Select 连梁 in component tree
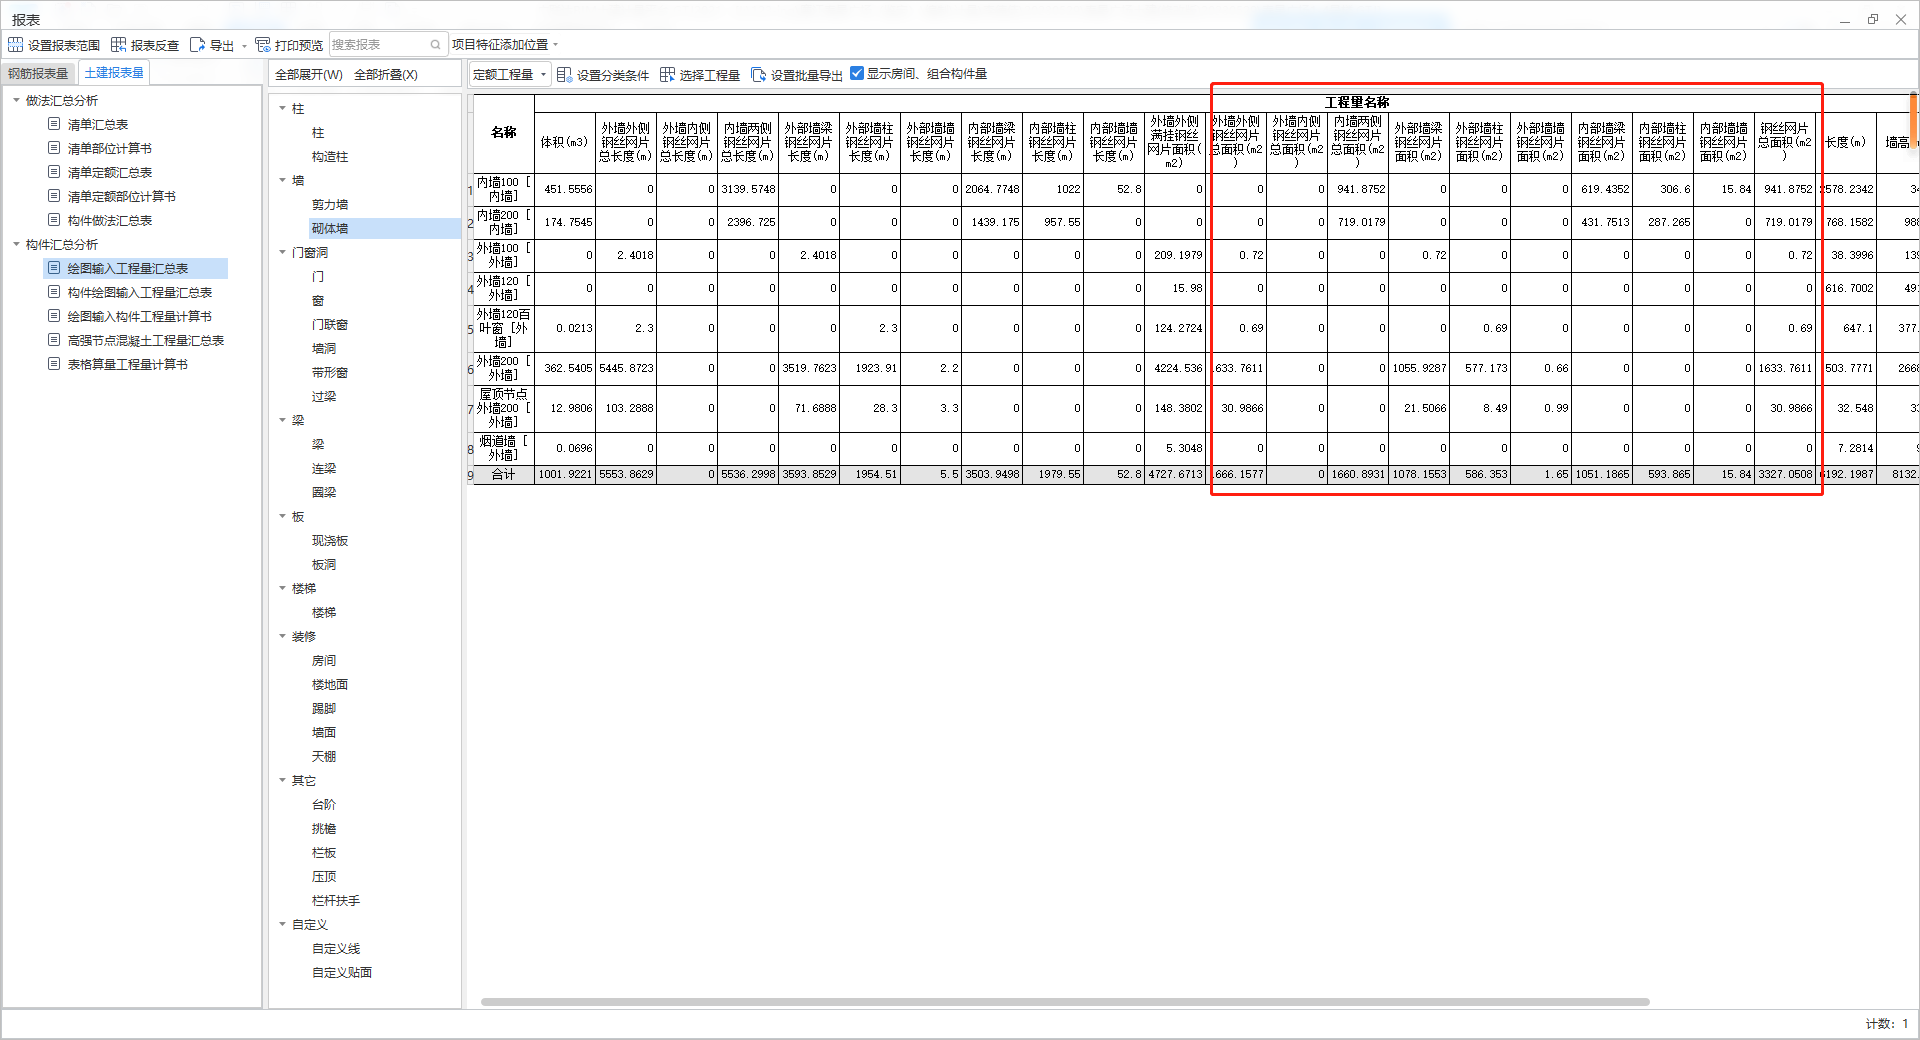1920x1040 pixels. (324, 468)
